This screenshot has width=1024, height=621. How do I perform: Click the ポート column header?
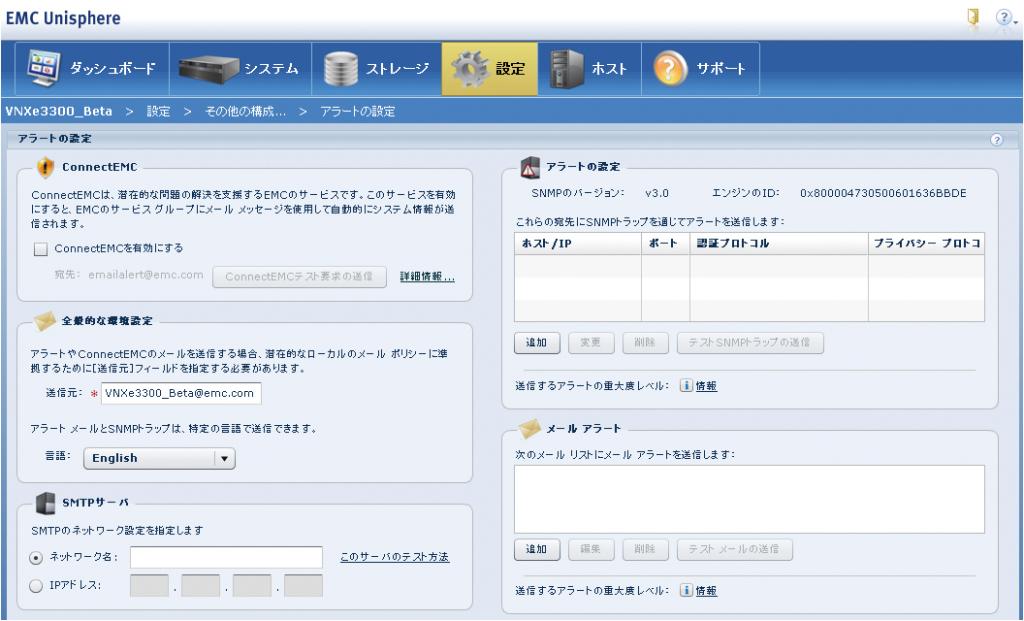pyautogui.click(x=665, y=244)
